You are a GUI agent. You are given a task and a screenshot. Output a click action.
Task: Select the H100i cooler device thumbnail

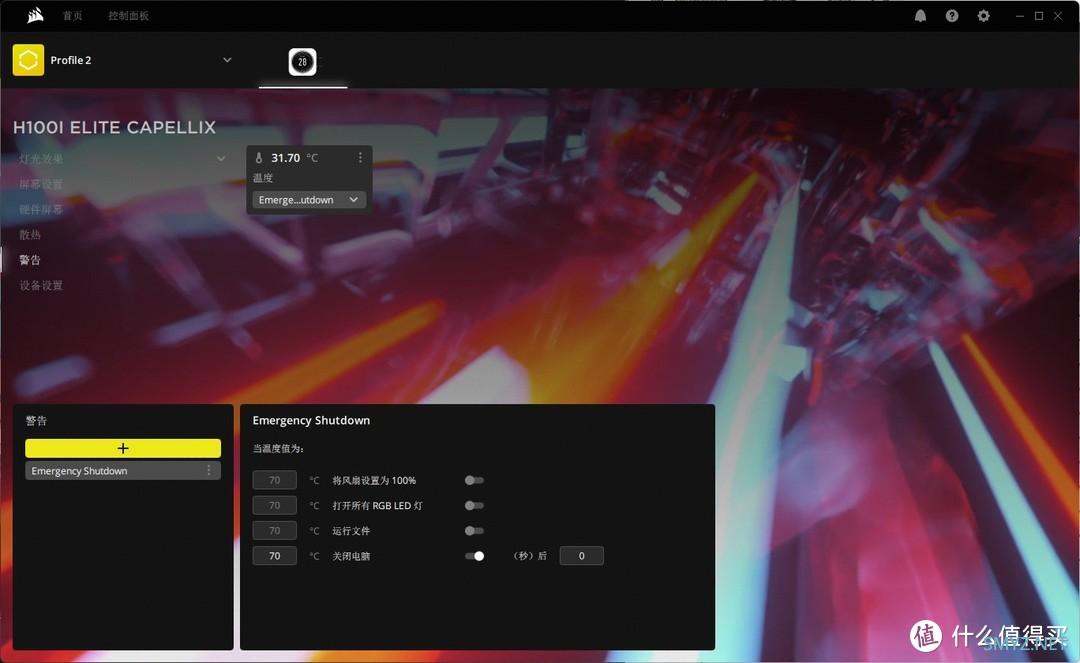(x=302, y=62)
